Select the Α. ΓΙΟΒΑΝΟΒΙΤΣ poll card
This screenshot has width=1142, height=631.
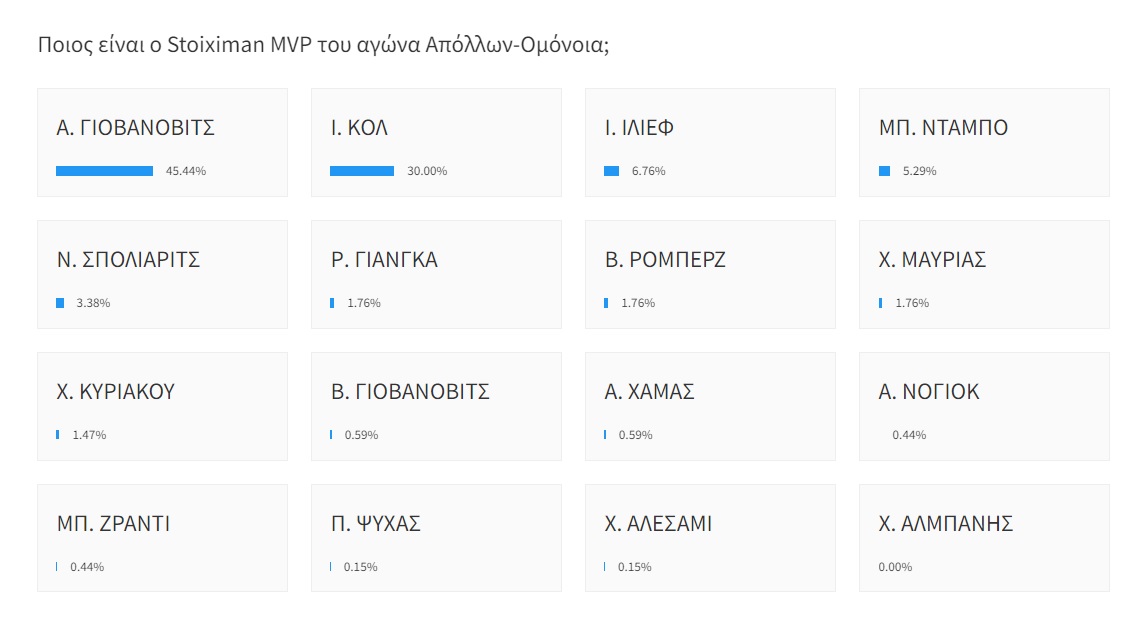(162, 143)
